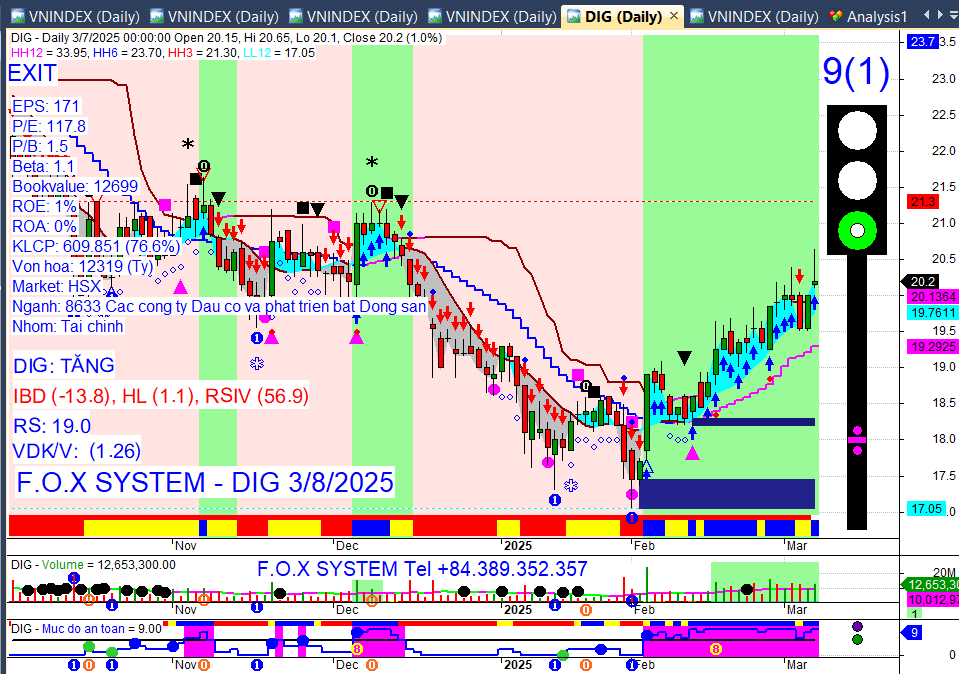
Task: Click the DIG: TĂNG trend label
Action: click(64, 366)
